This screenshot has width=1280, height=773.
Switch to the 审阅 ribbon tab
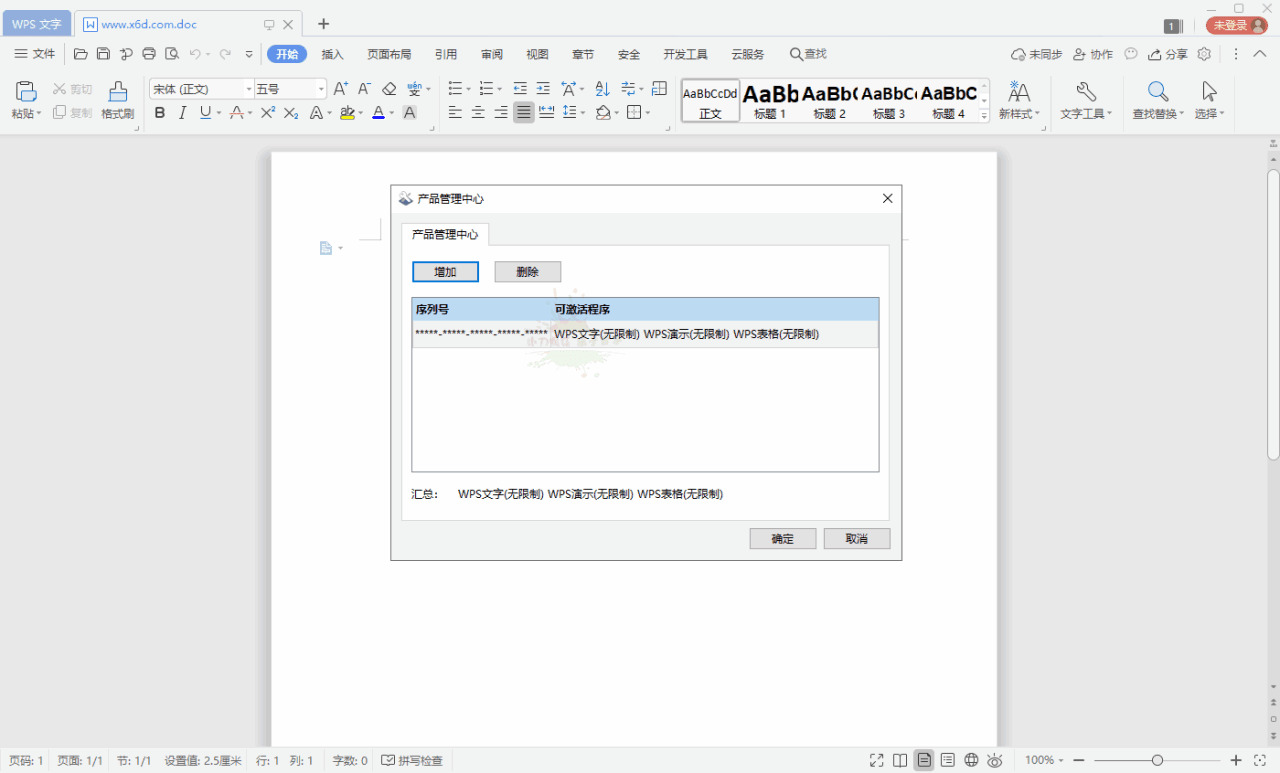[x=492, y=54]
